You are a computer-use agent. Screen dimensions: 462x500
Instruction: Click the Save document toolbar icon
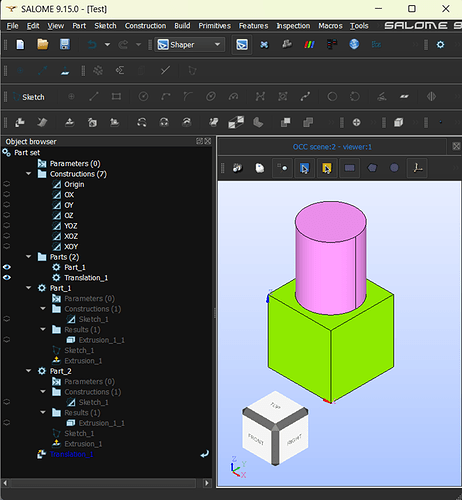tap(64, 44)
